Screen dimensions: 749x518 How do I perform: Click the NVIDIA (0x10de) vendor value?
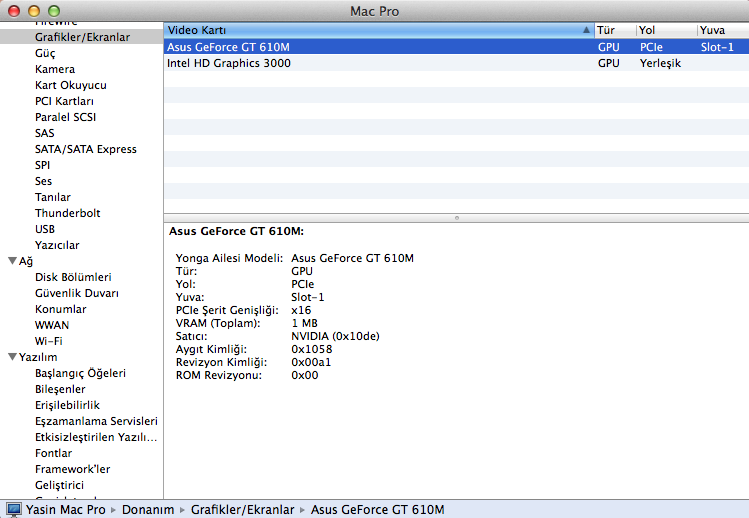coord(335,336)
